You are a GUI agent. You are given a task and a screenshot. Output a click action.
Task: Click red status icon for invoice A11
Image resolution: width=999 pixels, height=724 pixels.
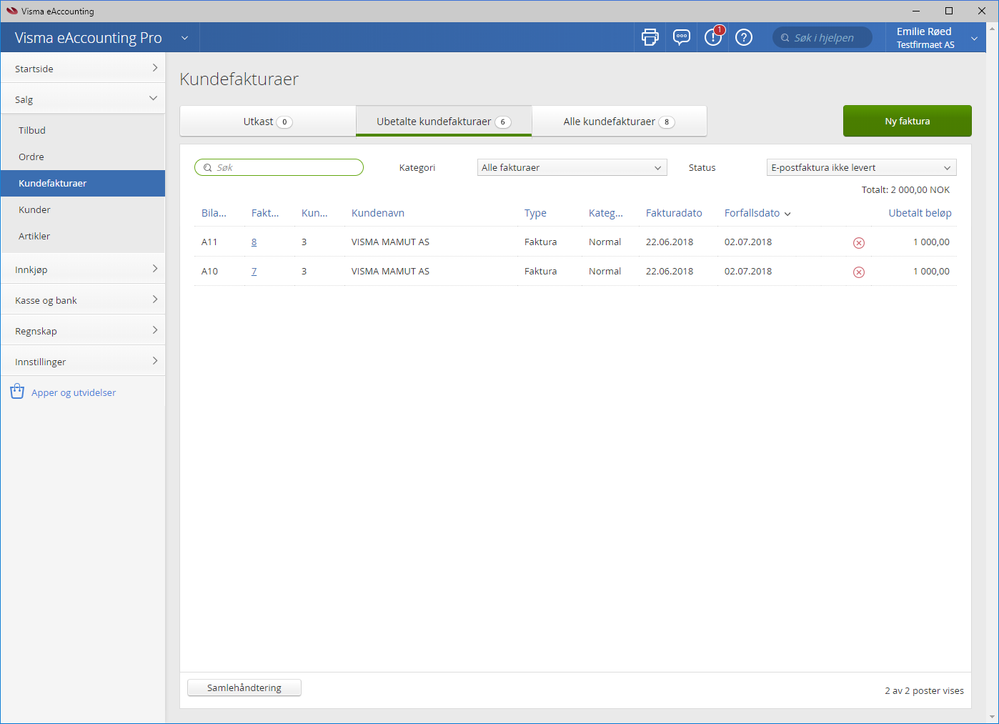[858, 243]
